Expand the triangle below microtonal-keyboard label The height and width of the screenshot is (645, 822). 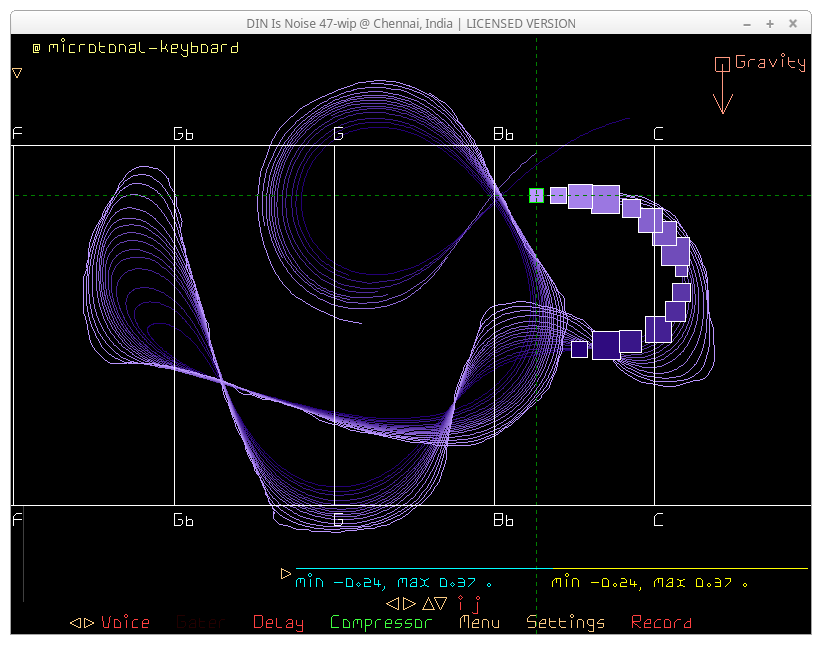[x=17, y=73]
